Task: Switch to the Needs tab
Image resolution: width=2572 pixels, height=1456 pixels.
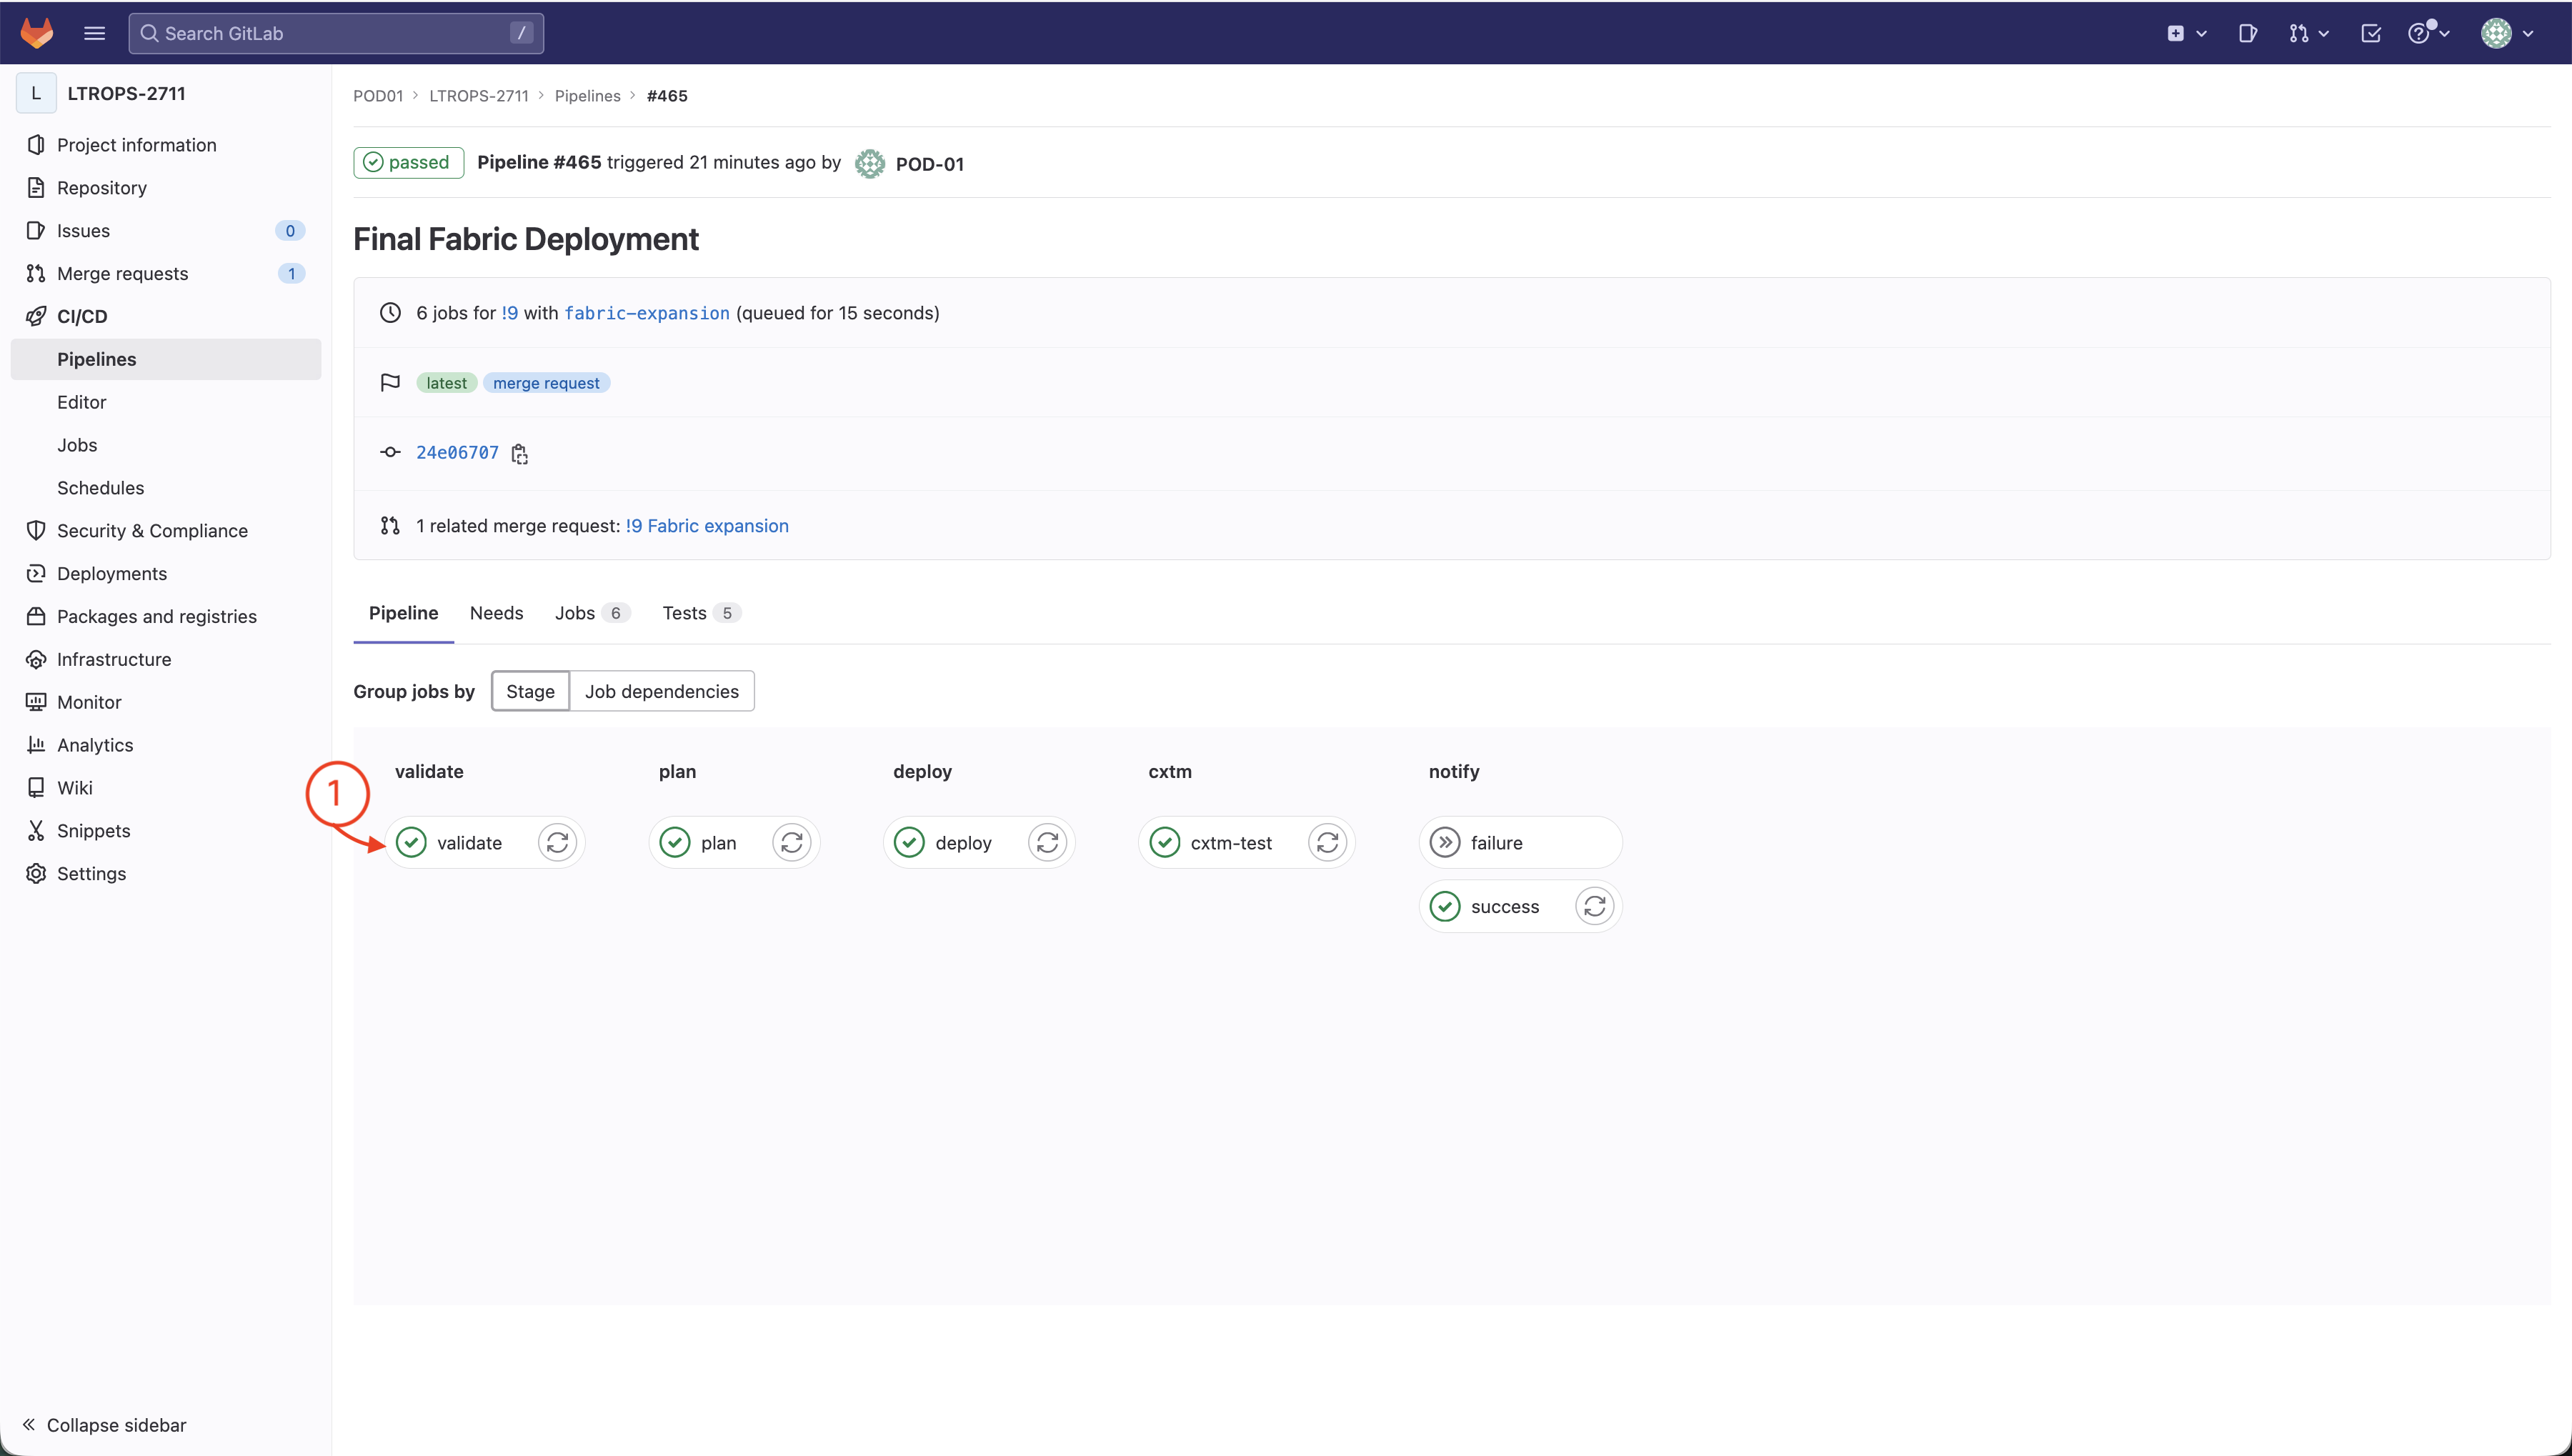Action: click(x=496, y=613)
